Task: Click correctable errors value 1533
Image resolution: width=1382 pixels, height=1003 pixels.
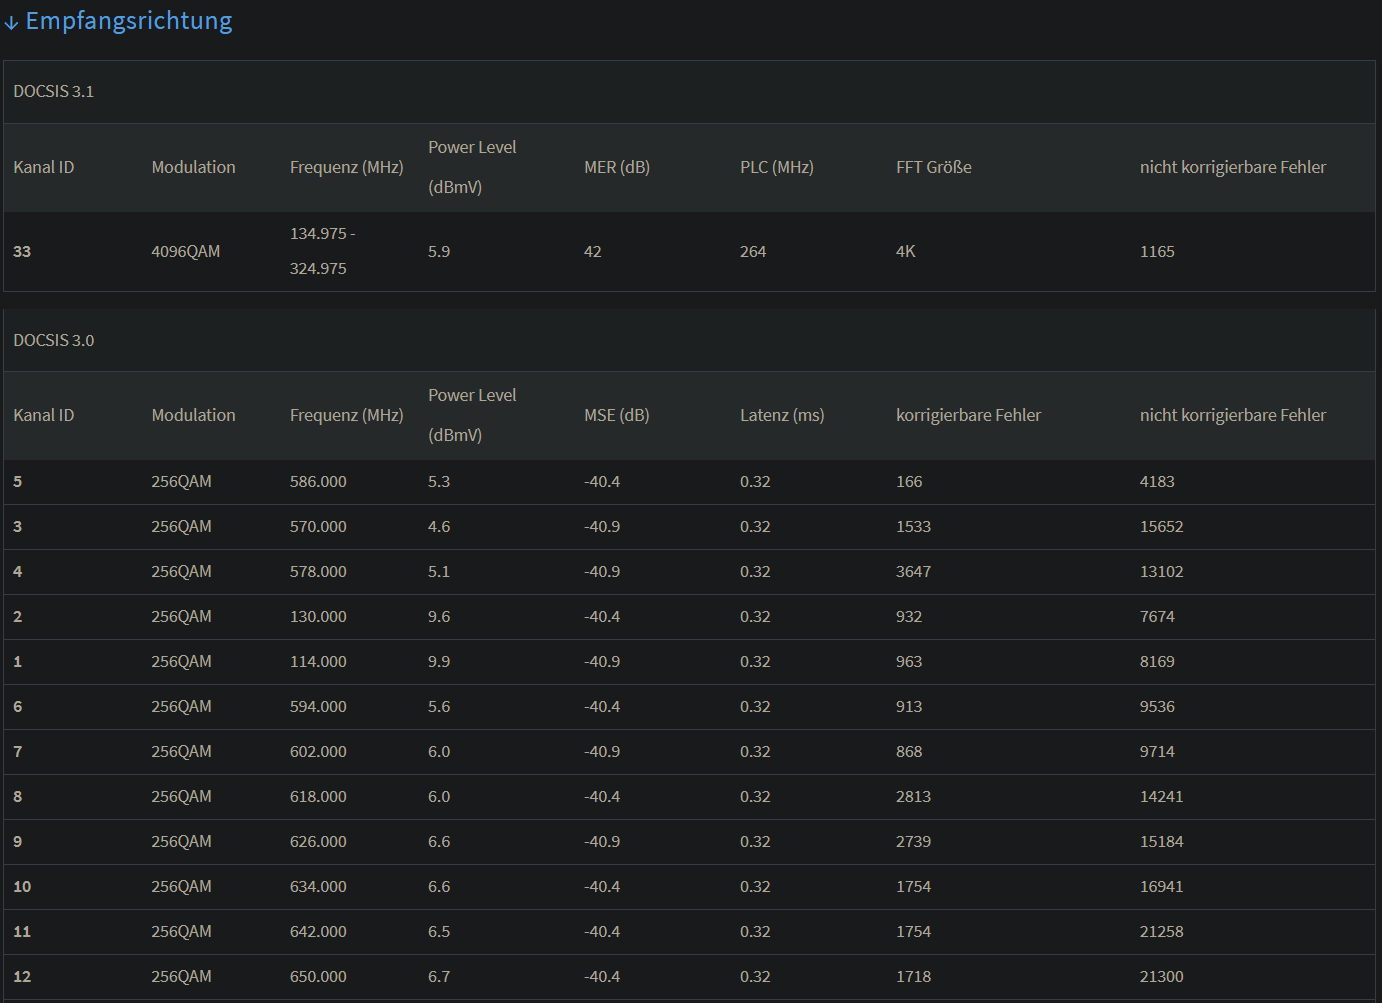Action: [x=913, y=526]
